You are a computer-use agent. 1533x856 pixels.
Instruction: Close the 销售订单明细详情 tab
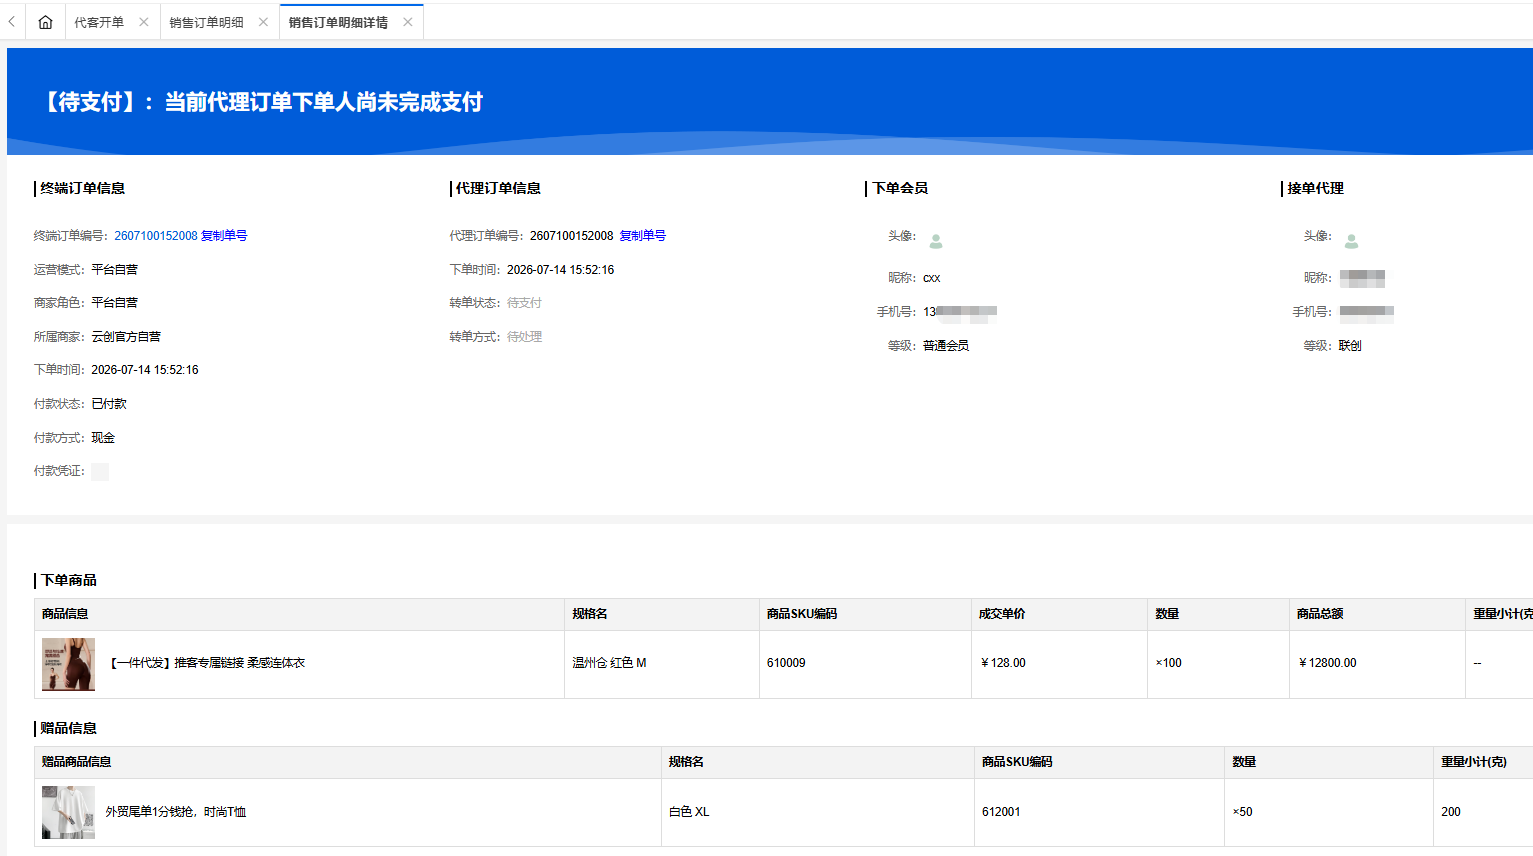408,22
